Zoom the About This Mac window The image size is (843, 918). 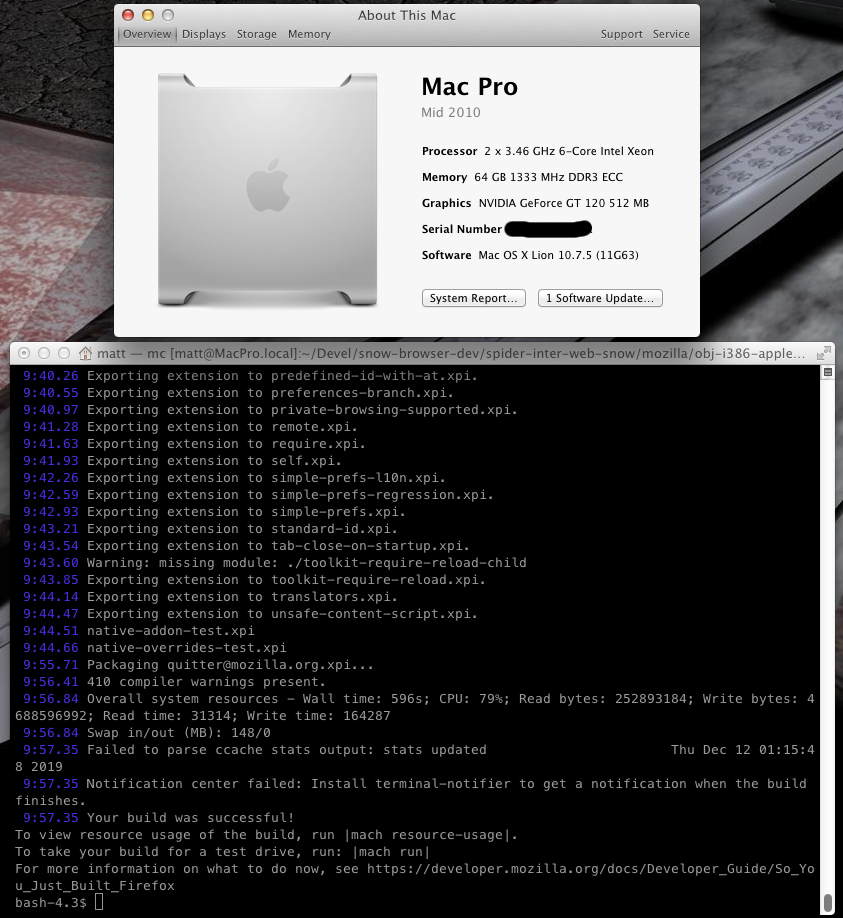click(x=168, y=15)
